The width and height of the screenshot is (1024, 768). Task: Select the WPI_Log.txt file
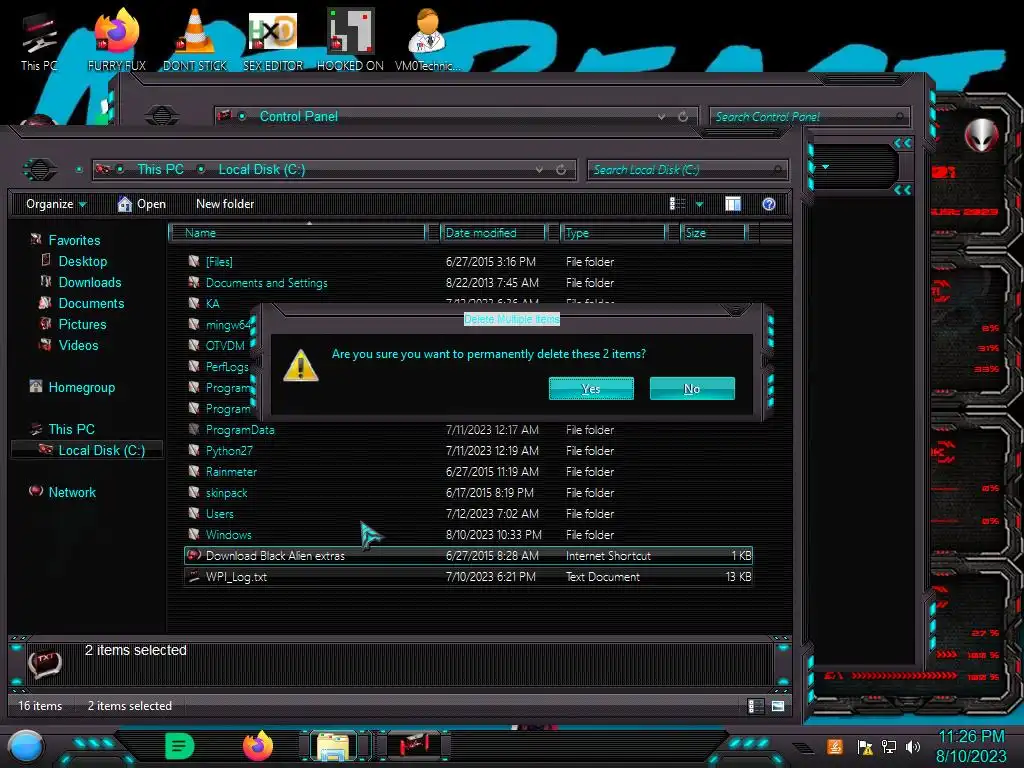point(468,577)
